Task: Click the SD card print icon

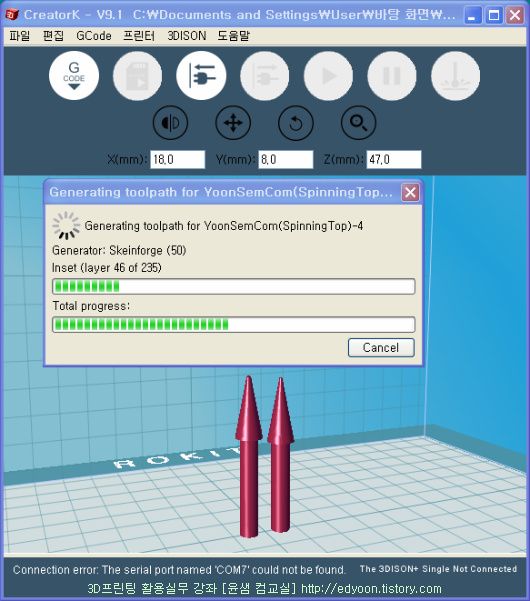Action: coord(138,76)
